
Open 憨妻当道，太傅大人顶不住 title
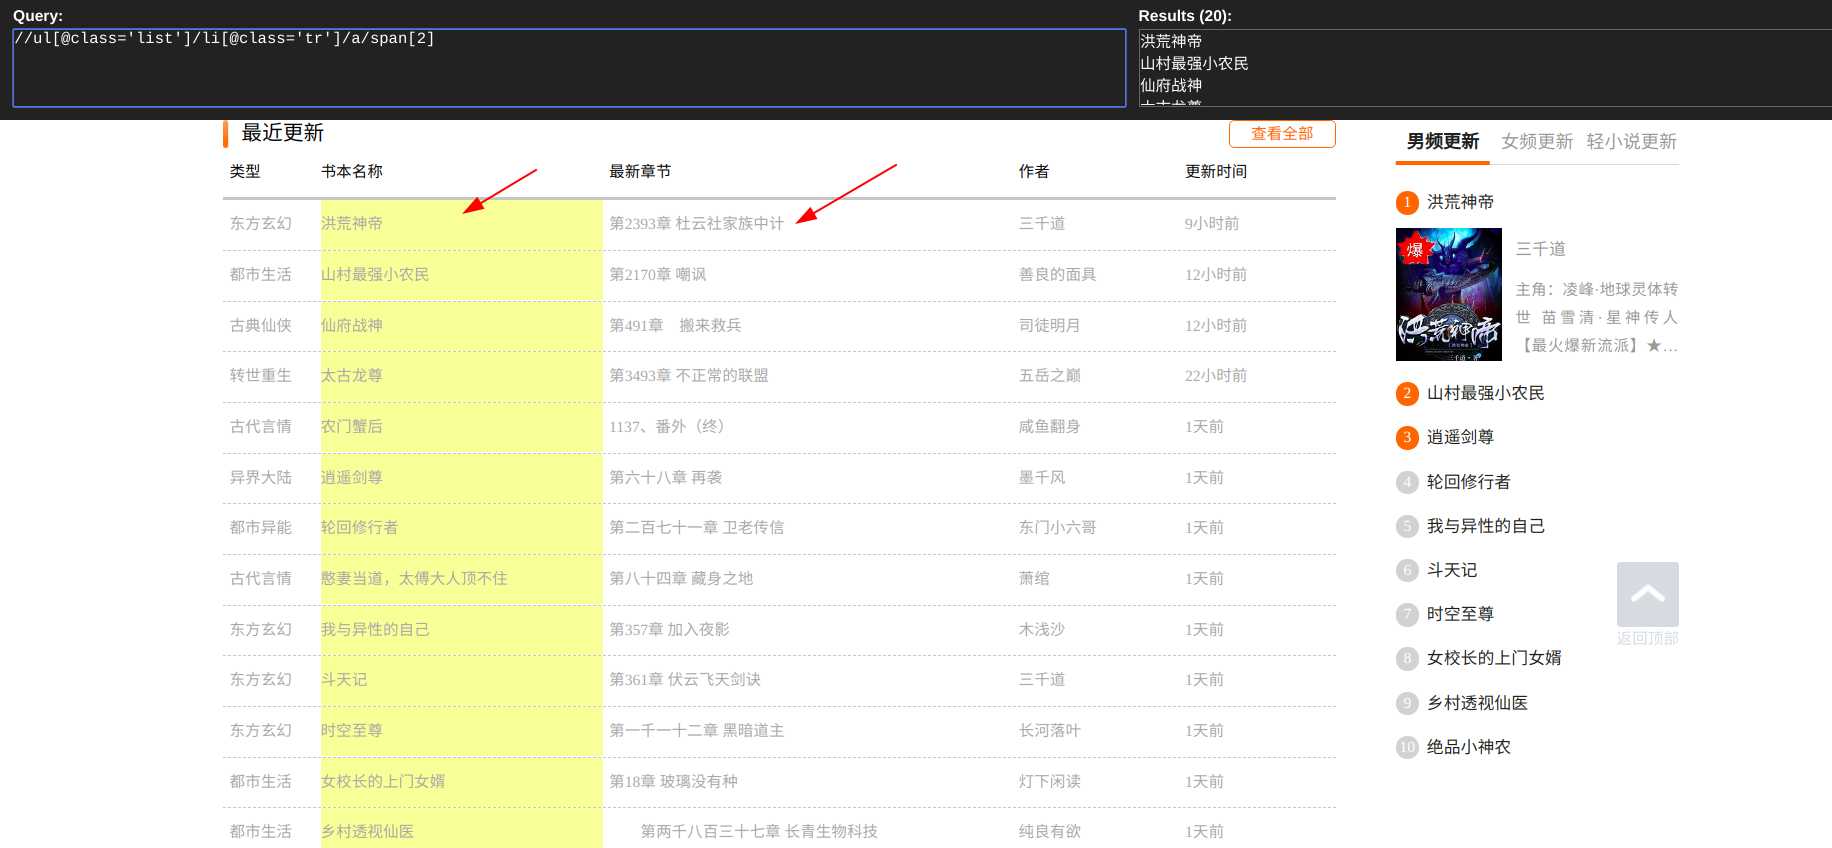click(x=414, y=578)
